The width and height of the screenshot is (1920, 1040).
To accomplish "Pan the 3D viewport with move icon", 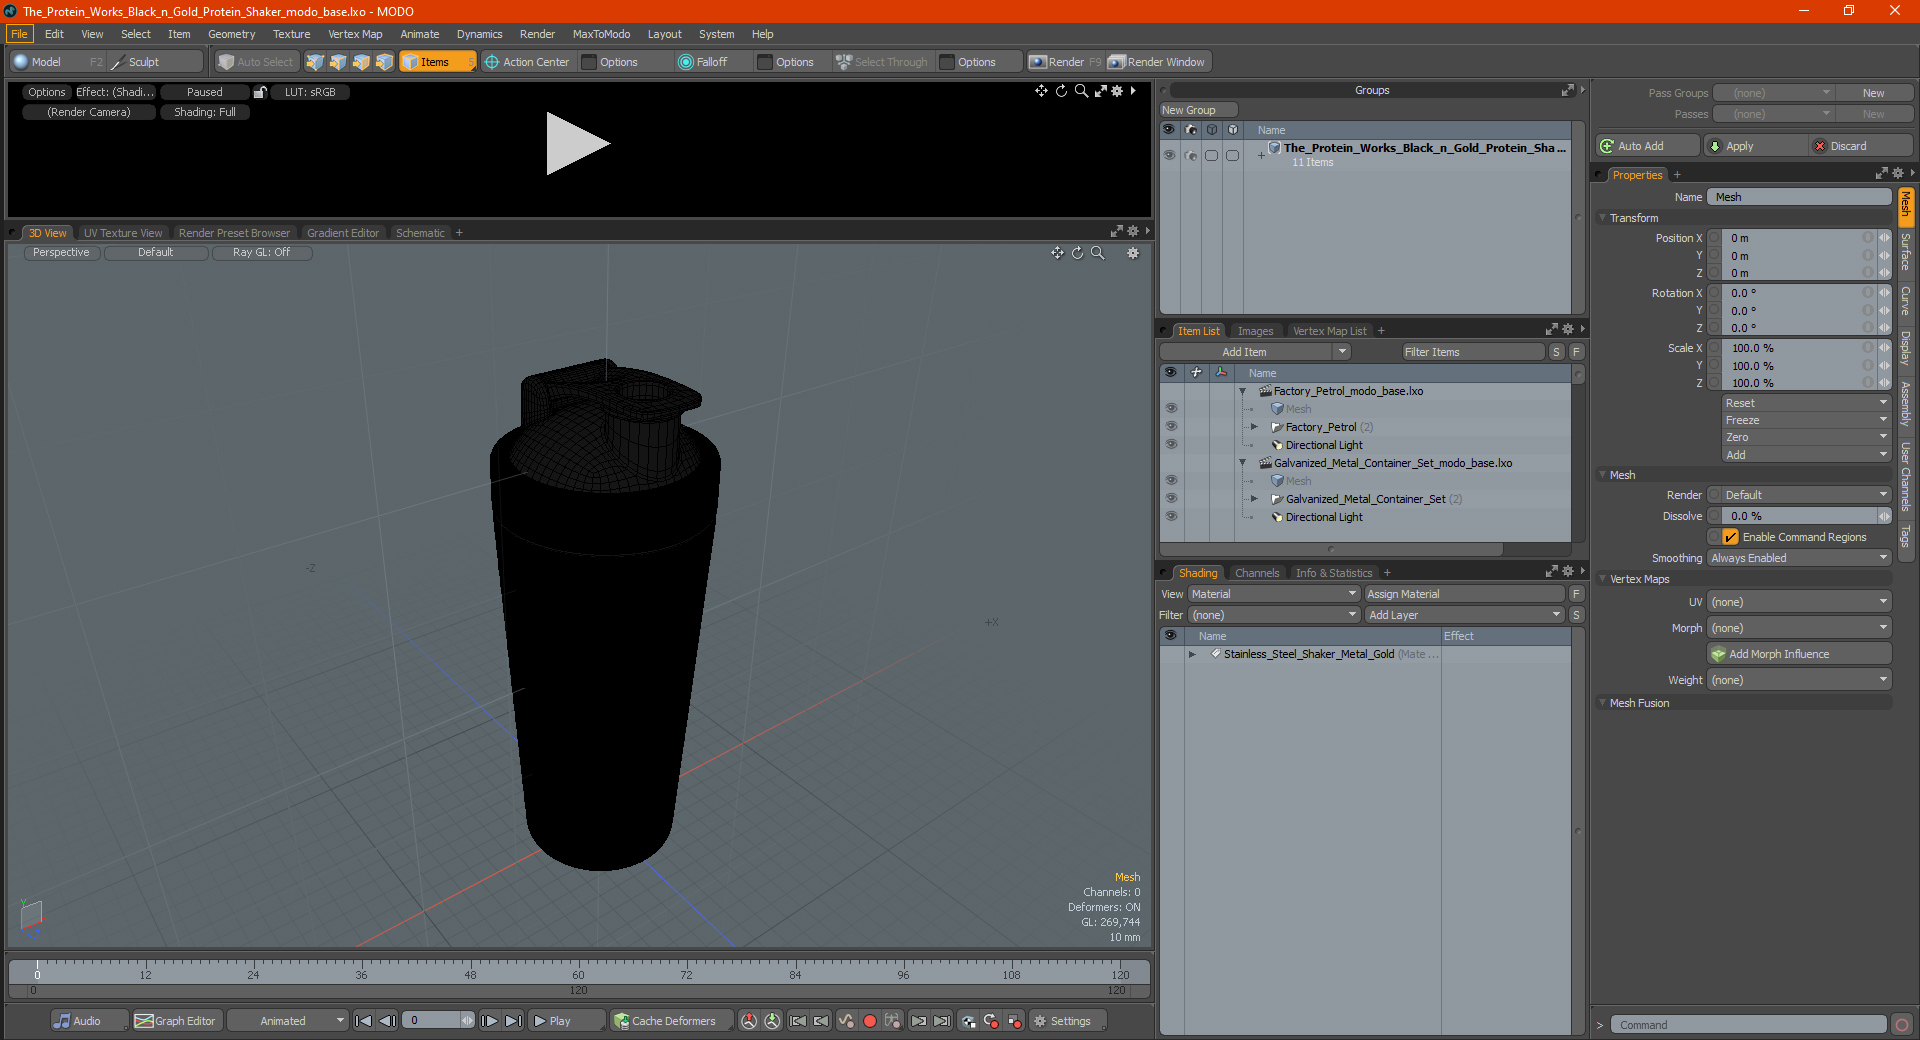I will 1057,253.
